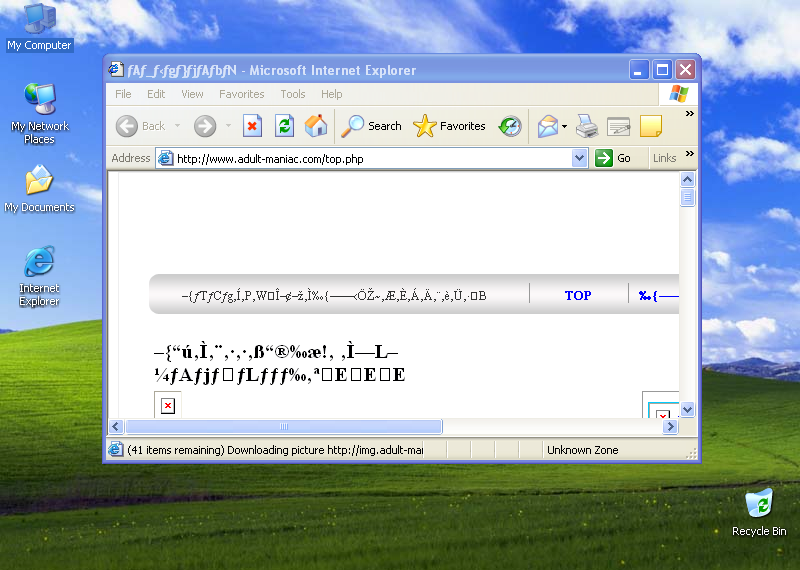The image size is (800, 570).
Task: Open the History pane
Action: [x=510, y=126]
